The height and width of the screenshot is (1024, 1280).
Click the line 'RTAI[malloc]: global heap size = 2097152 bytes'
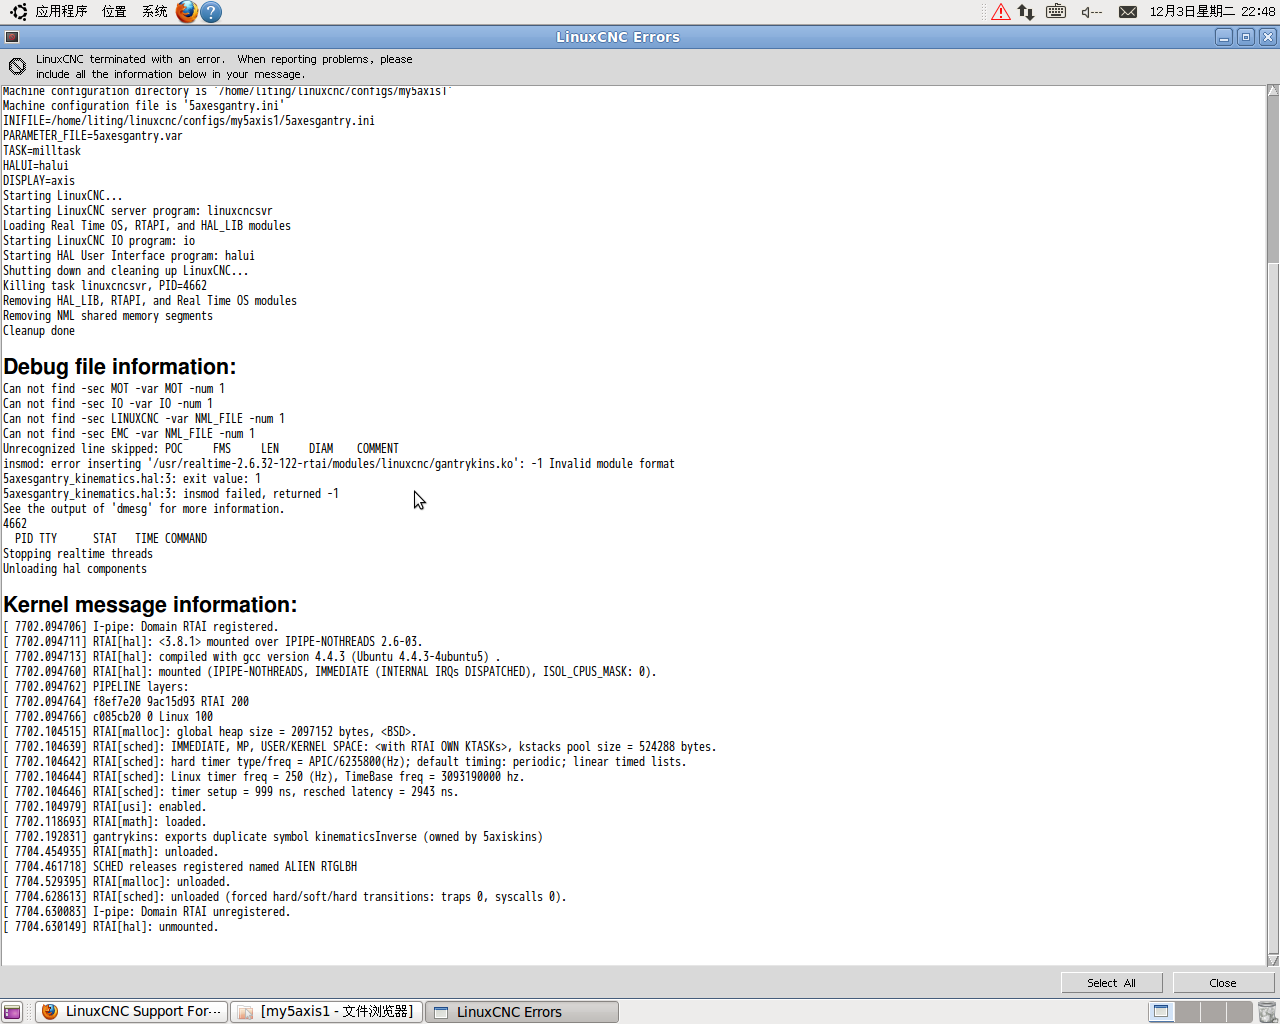coord(210,732)
